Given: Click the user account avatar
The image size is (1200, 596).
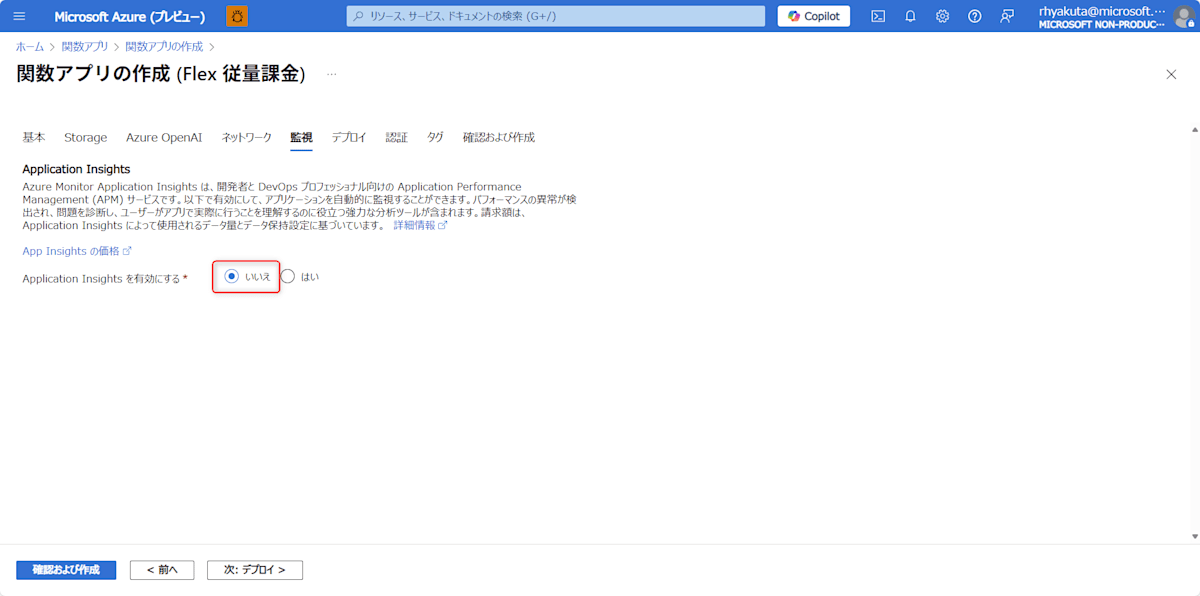Looking at the screenshot, I should coord(1184,17).
